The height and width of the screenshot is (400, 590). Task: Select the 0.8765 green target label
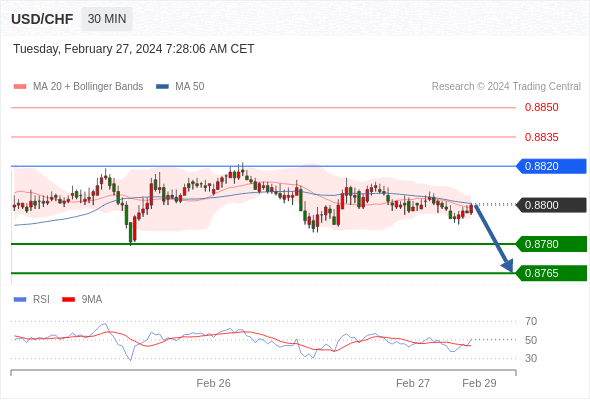click(551, 273)
